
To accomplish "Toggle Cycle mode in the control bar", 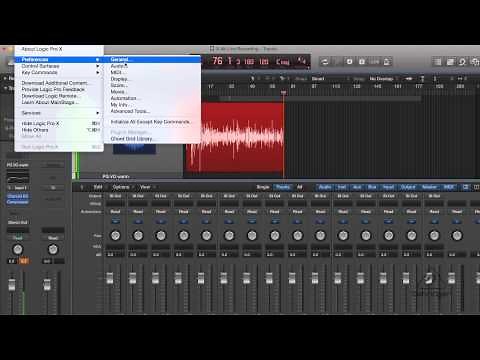I will (x=325, y=62).
